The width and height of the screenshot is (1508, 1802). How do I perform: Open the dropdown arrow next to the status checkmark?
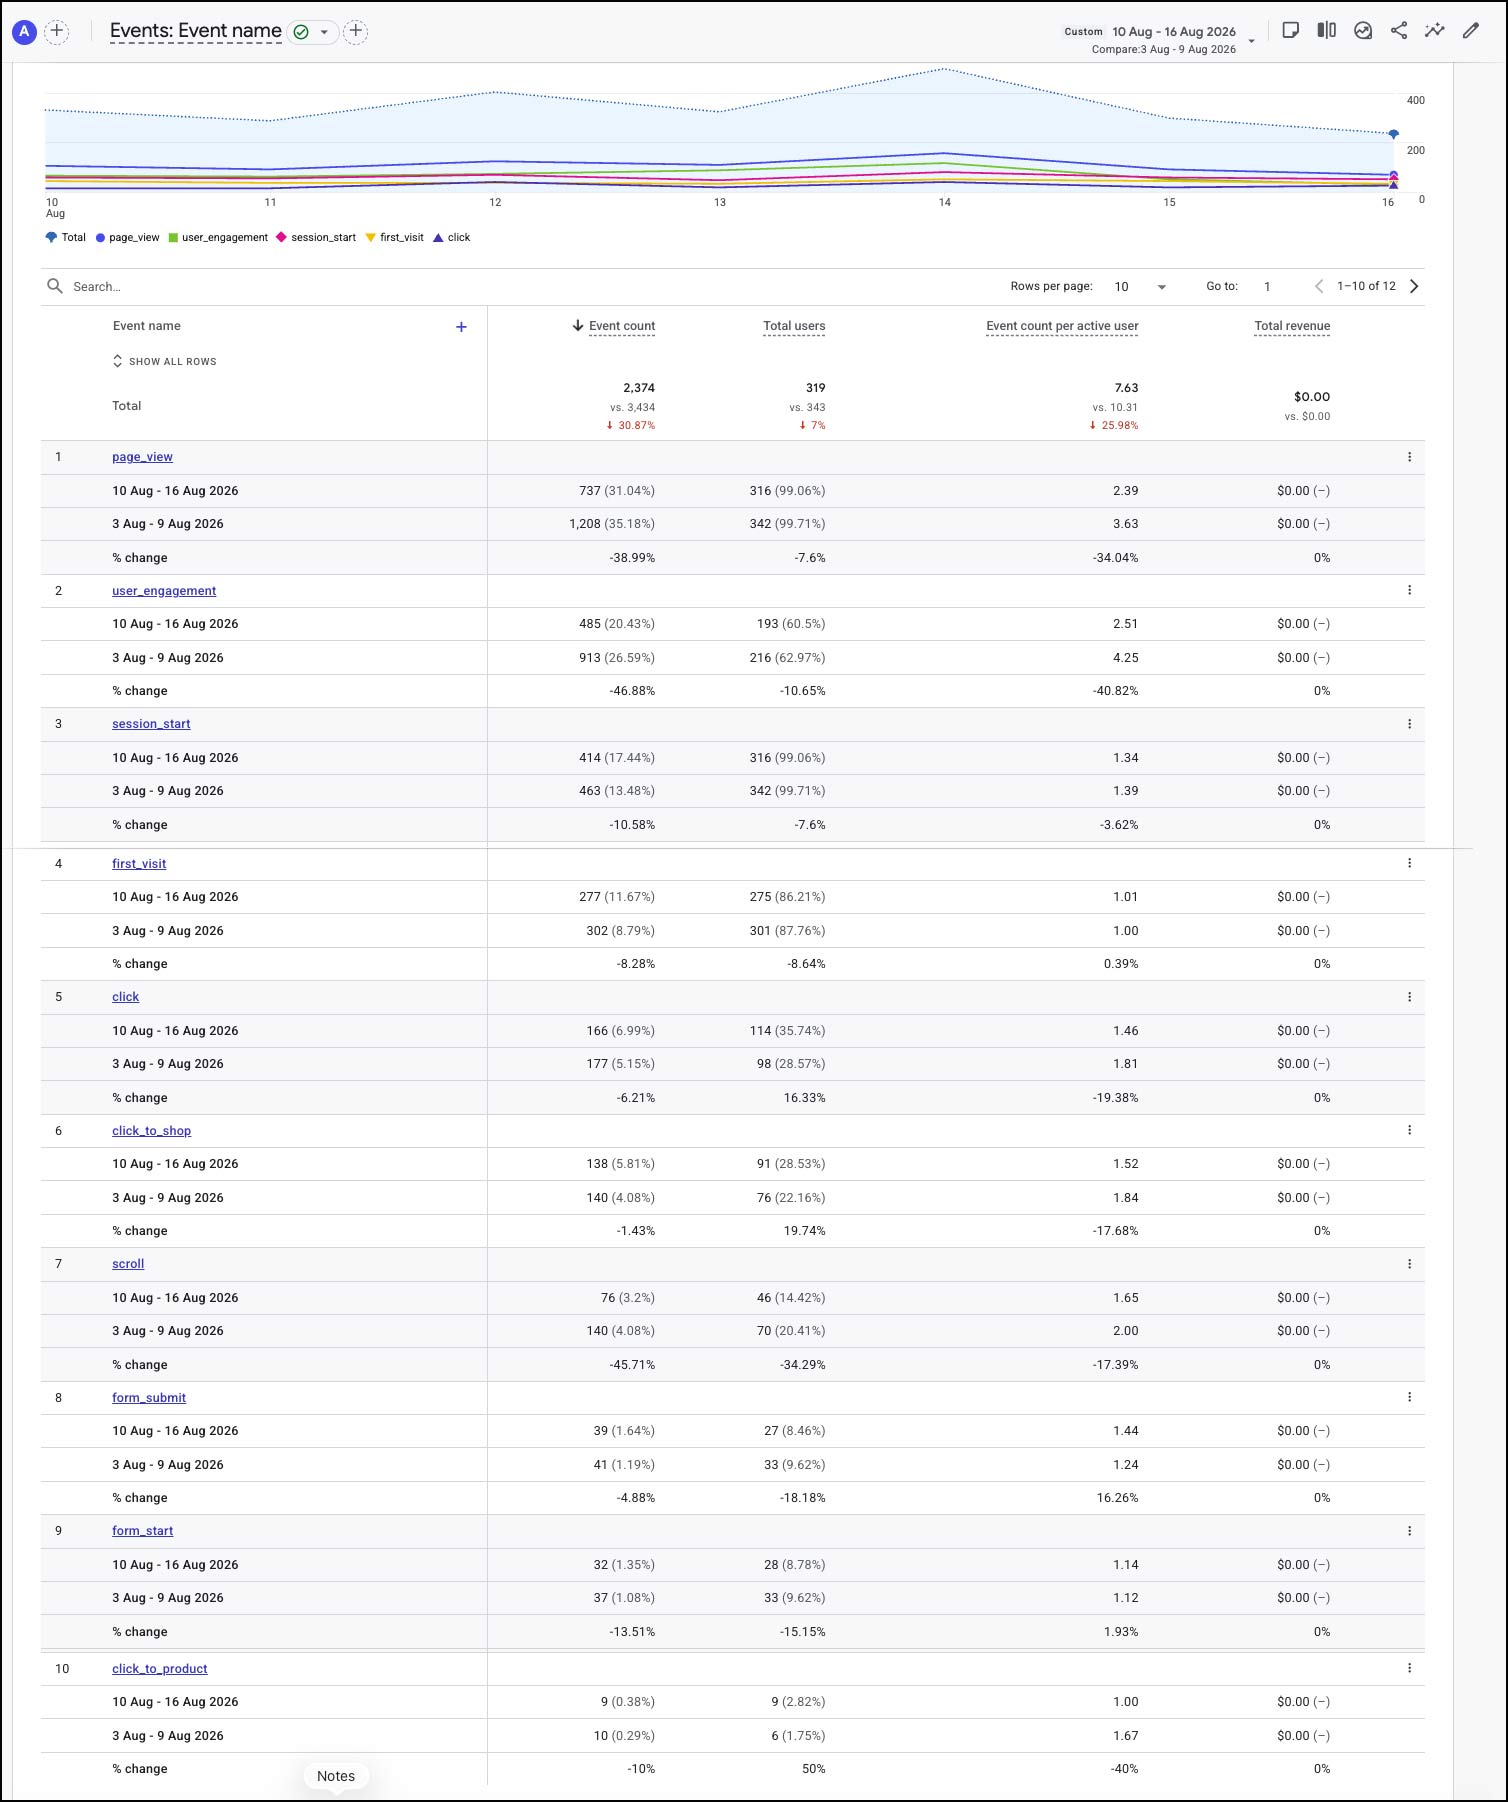[x=324, y=32]
